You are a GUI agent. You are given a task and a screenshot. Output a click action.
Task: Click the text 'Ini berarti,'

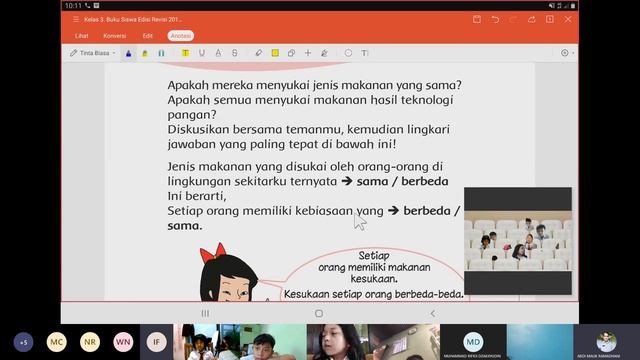tap(197, 196)
